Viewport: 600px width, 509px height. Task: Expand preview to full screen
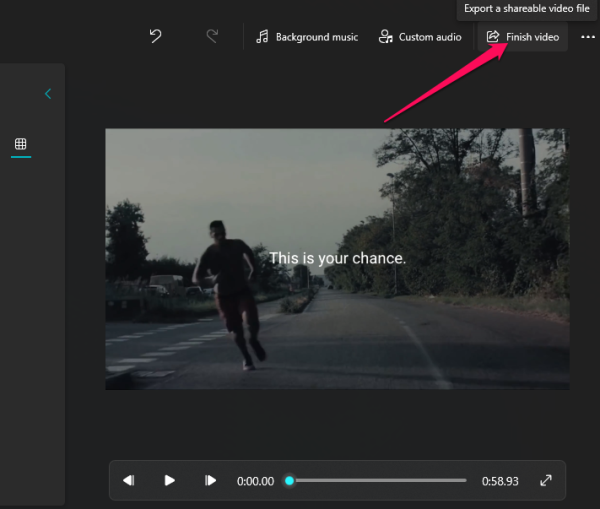point(546,480)
